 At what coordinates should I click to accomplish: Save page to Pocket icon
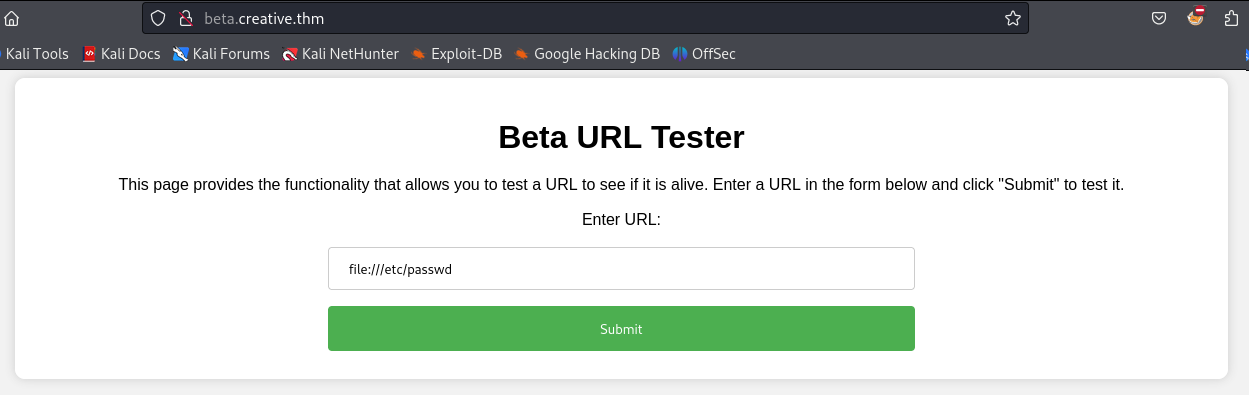[x=1159, y=18]
